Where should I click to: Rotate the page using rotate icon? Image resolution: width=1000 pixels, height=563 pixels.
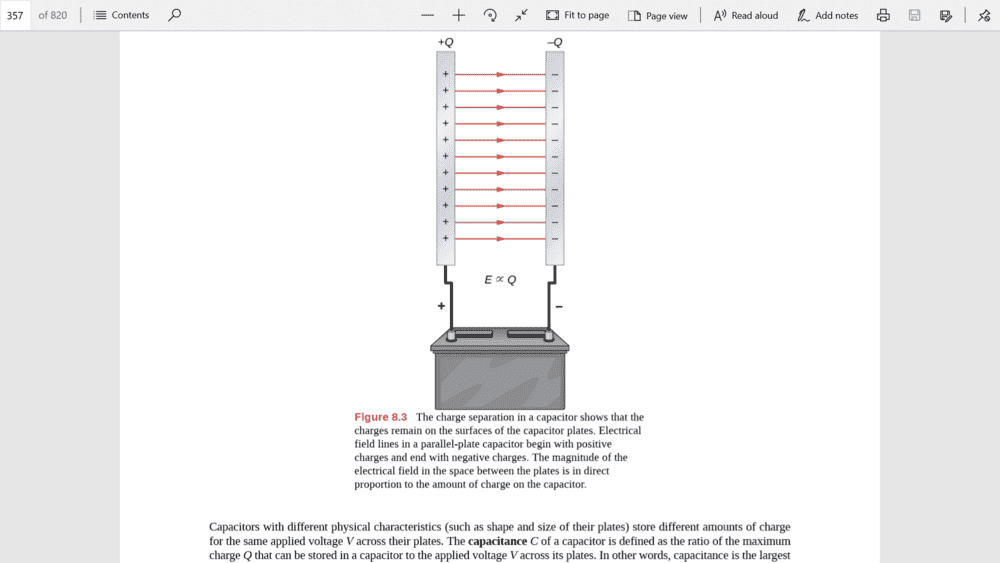(x=490, y=15)
